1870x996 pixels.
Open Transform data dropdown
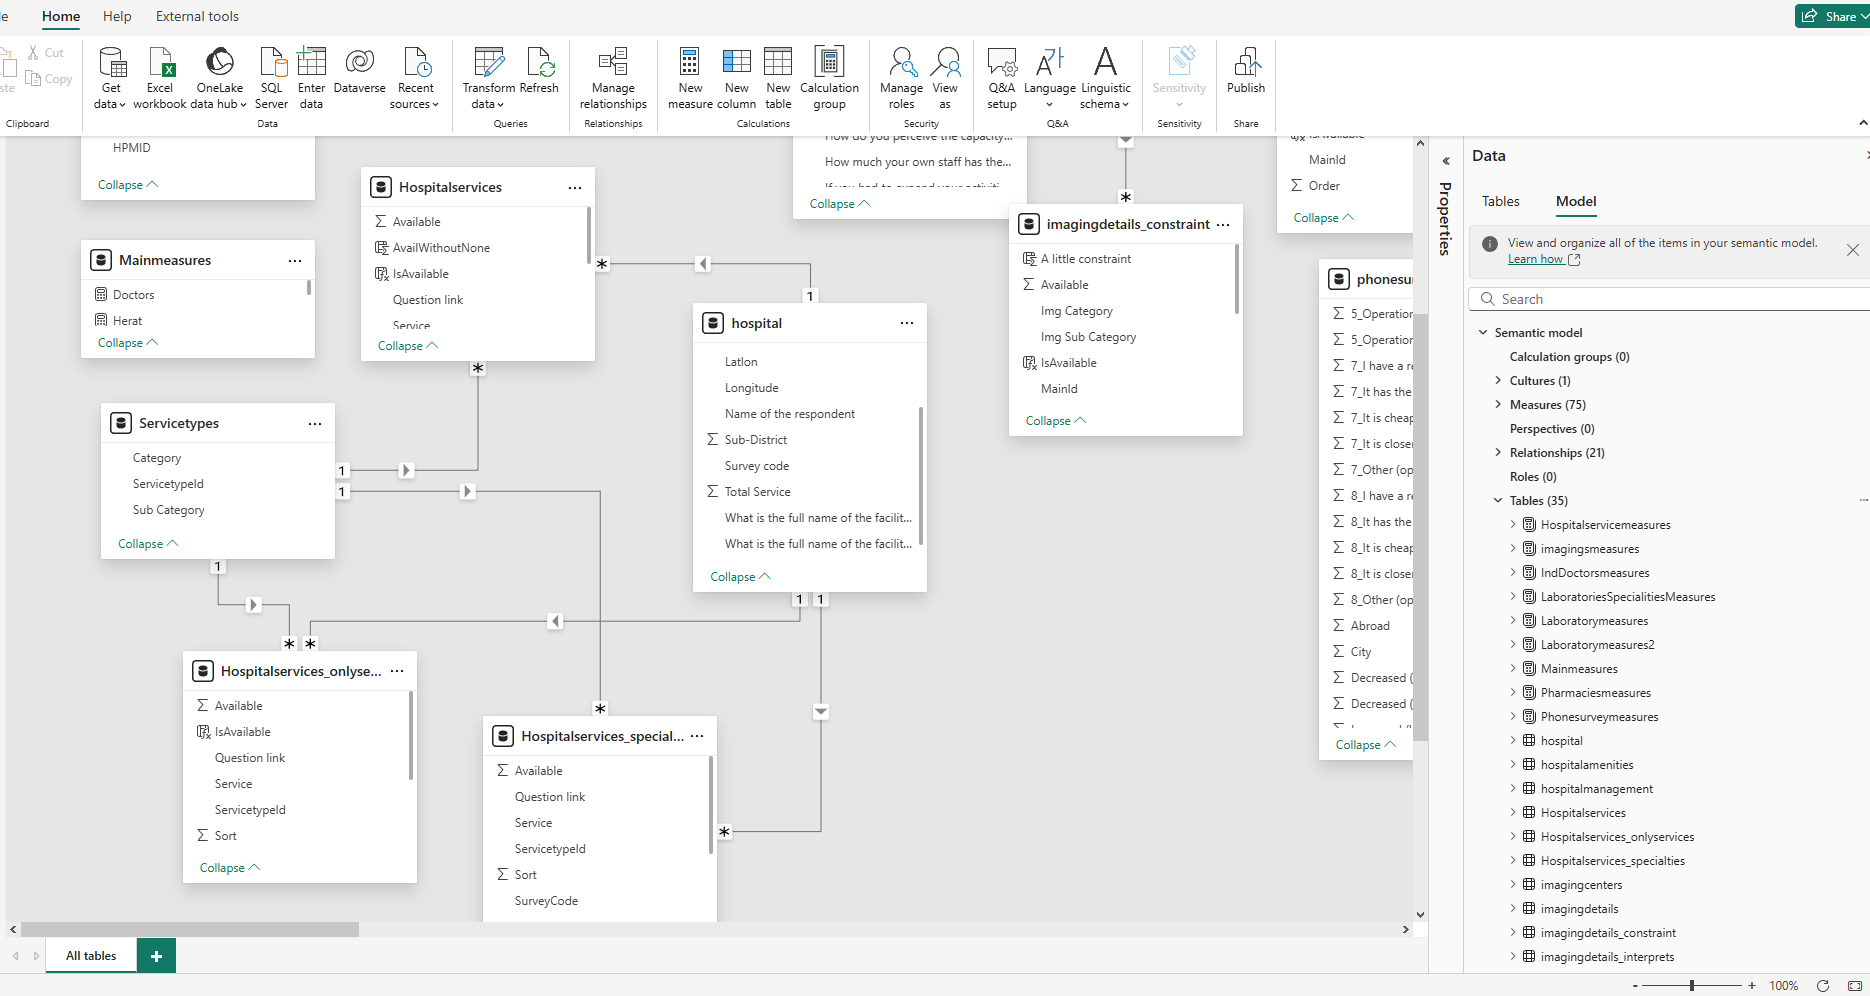pyautogui.click(x=488, y=96)
